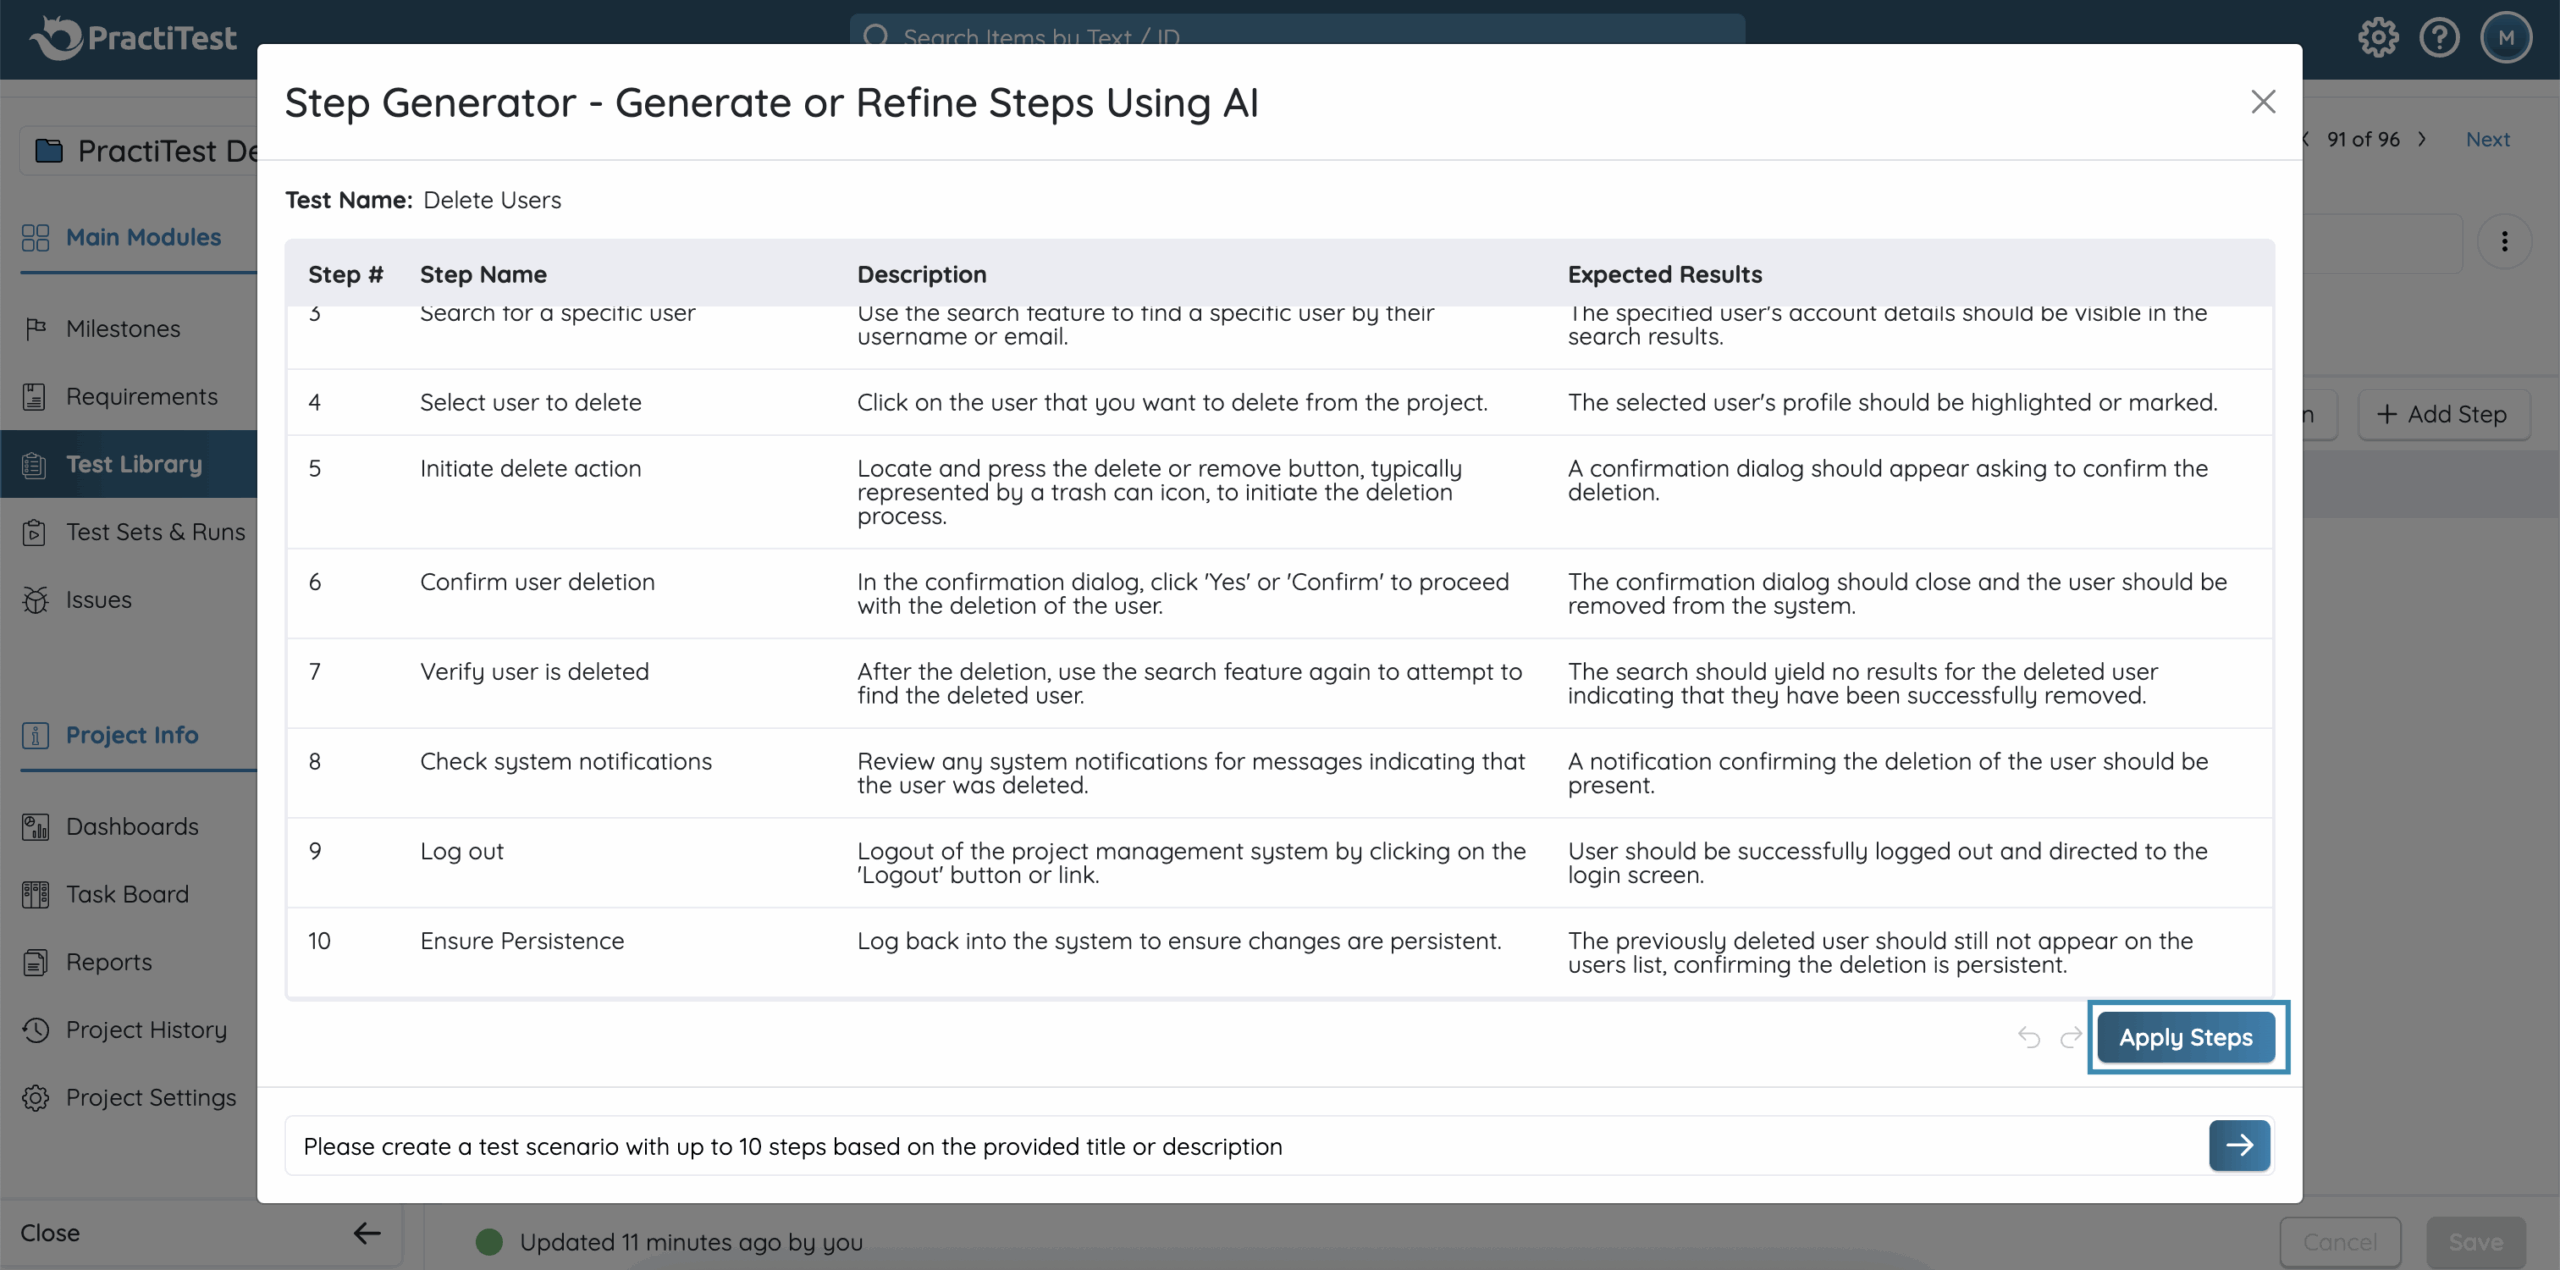Open Project History
Image resolution: width=2560 pixels, height=1270 pixels.
pyautogui.click(x=146, y=1030)
